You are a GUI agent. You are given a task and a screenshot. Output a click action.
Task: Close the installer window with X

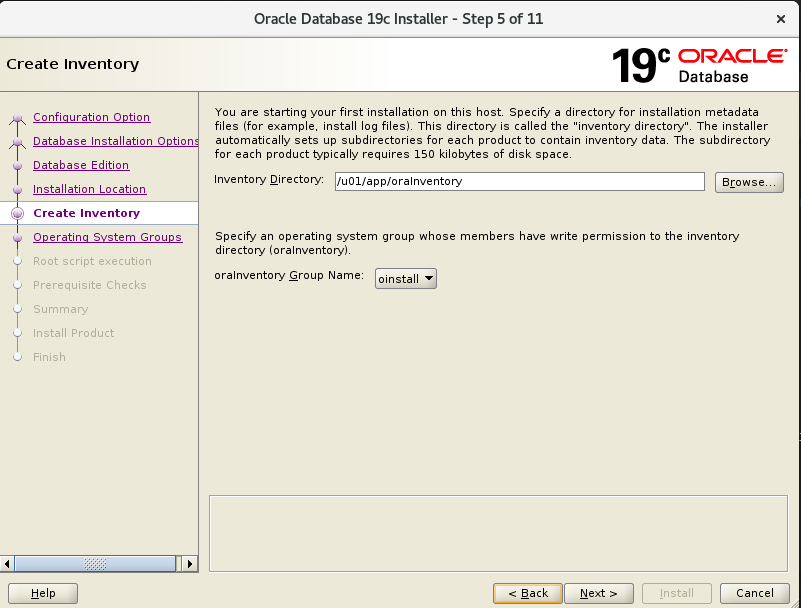tap(781, 19)
